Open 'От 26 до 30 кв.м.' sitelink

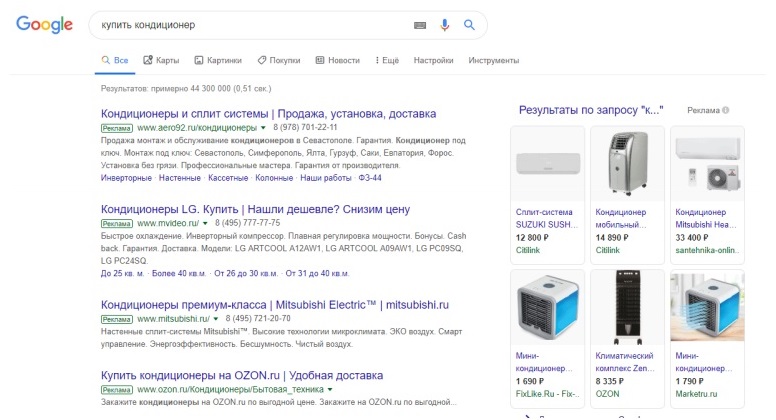(245, 273)
